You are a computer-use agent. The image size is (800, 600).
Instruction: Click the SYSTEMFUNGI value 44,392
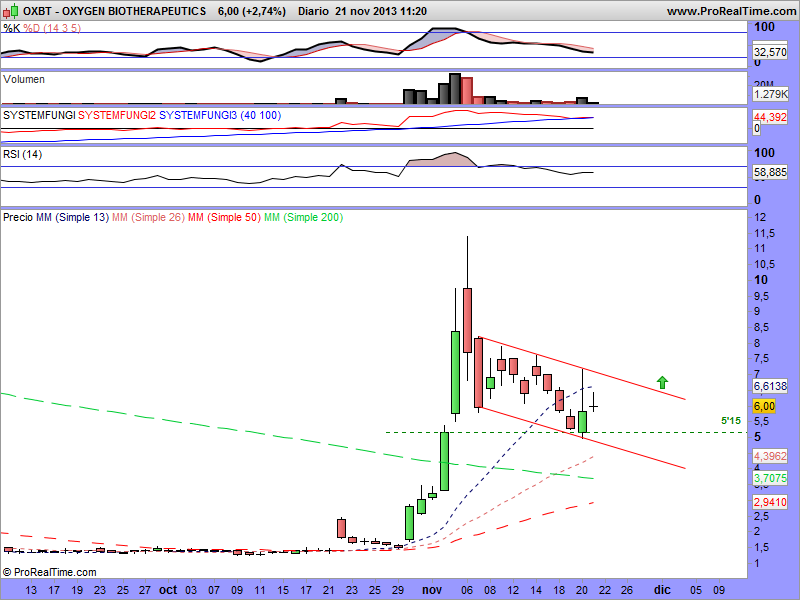(x=770, y=117)
